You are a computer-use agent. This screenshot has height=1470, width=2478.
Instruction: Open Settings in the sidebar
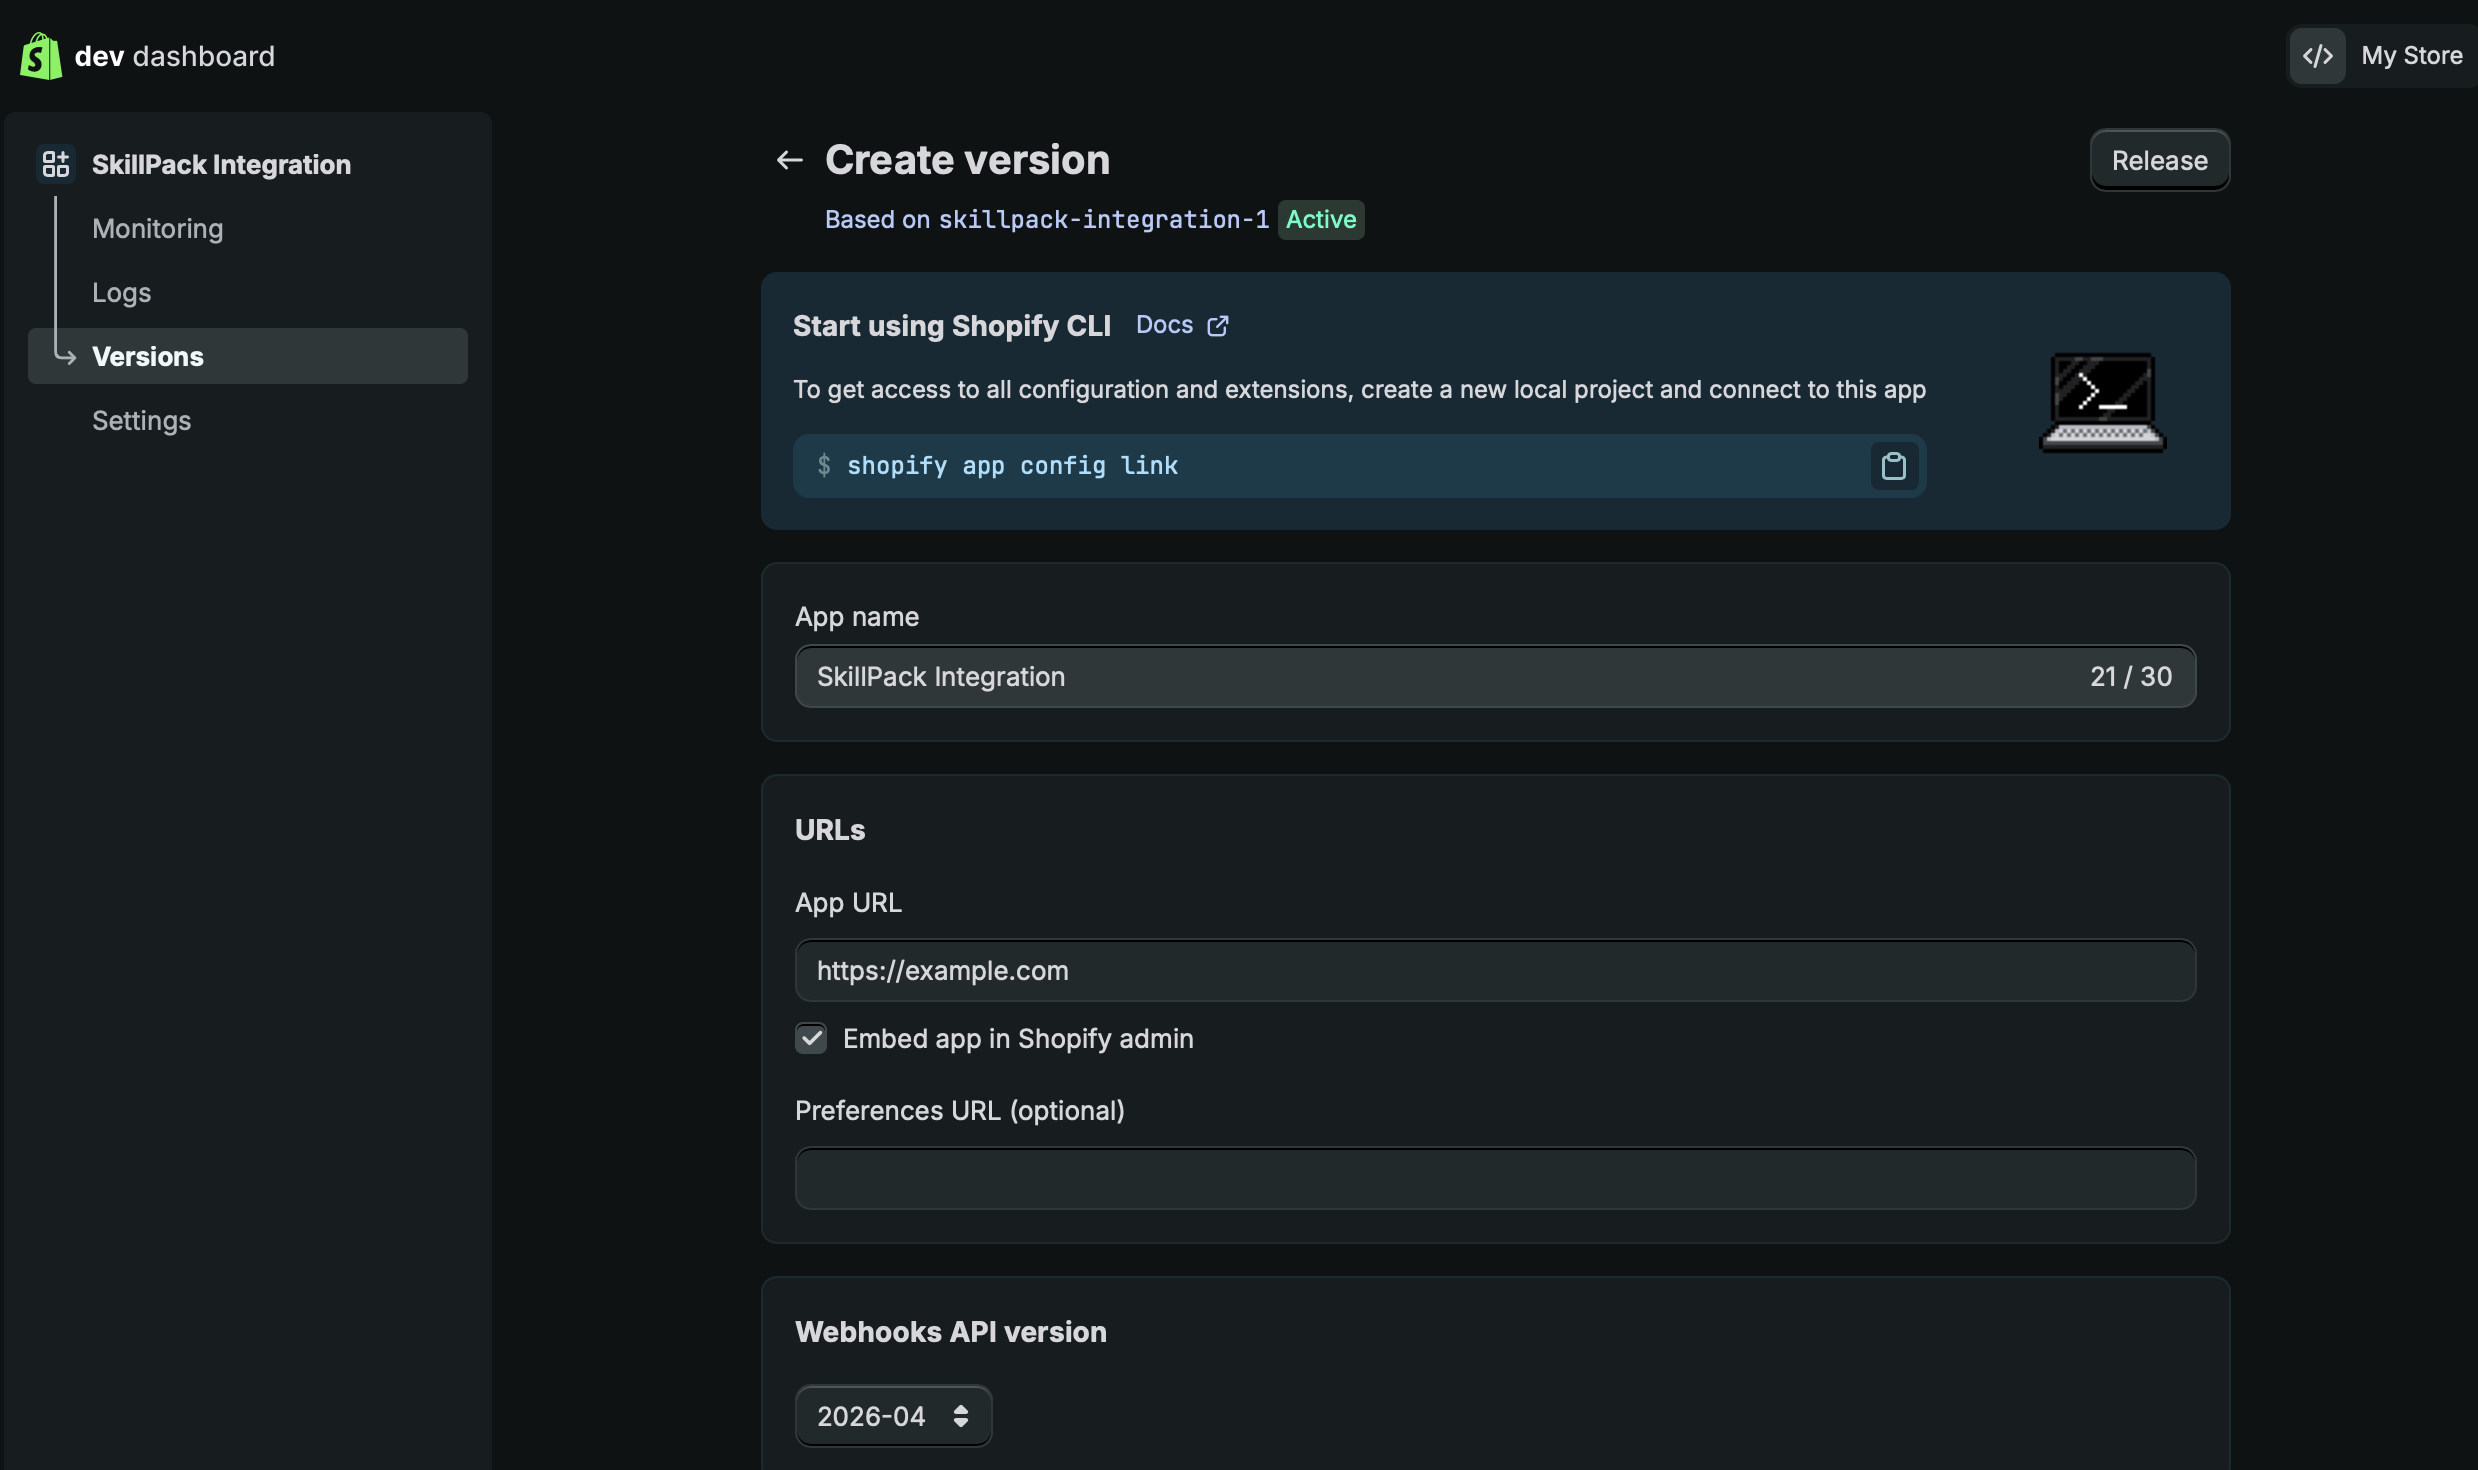(142, 420)
